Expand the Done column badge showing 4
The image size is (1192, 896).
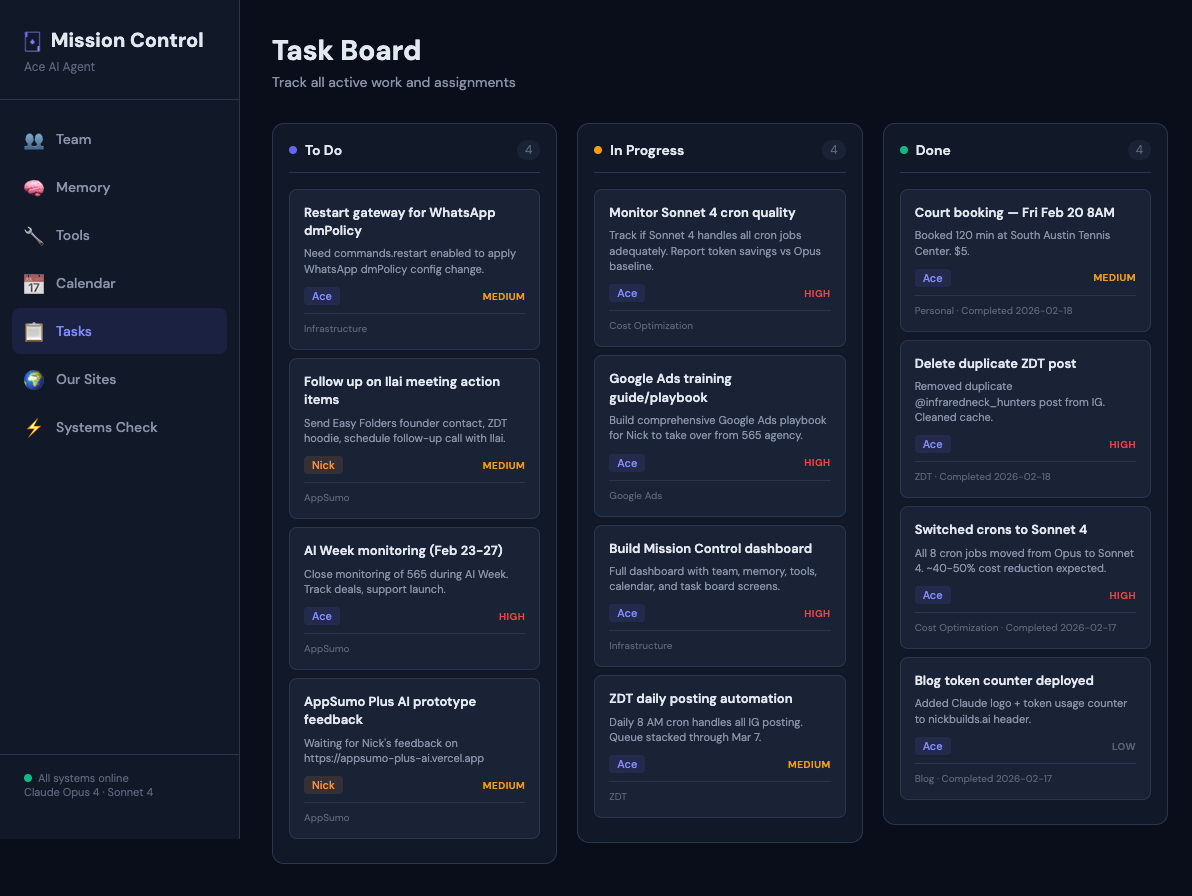[x=1139, y=150]
